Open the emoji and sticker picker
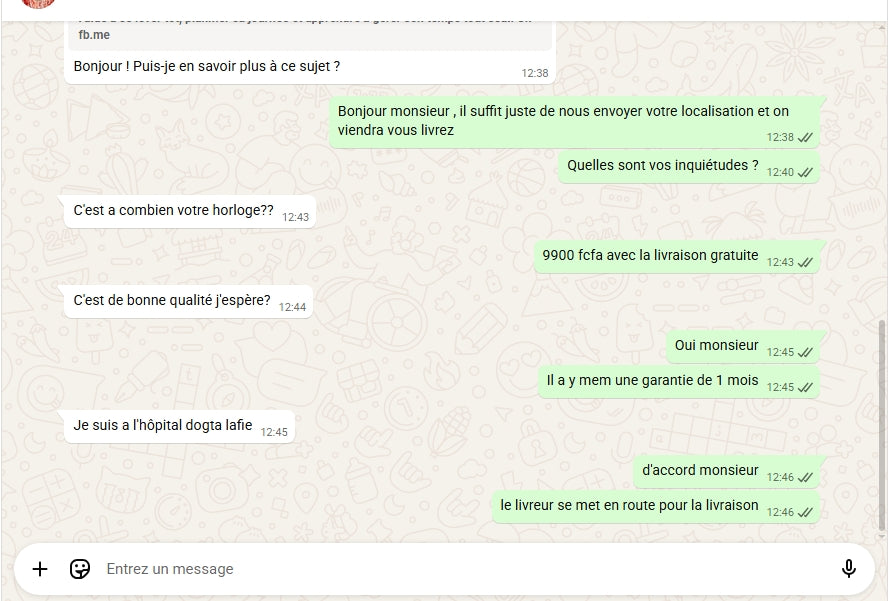The width and height of the screenshot is (888, 601). [x=80, y=569]
